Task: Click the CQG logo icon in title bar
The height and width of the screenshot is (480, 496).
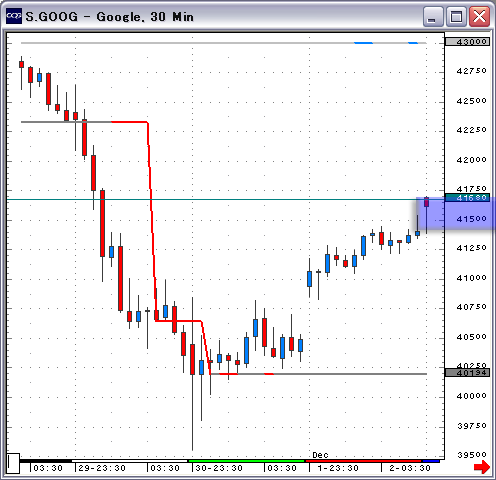Action: [x=14, y=16]
